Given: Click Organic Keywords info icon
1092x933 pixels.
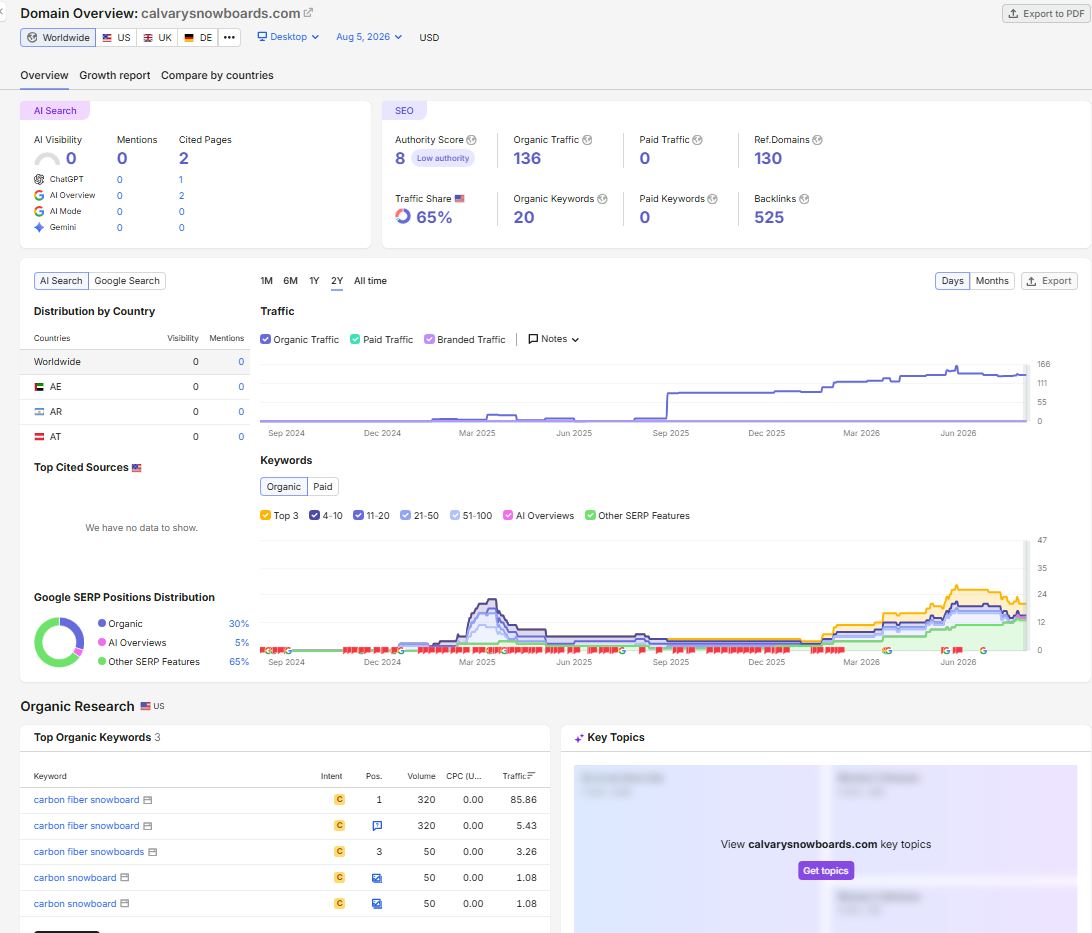Looking at the screenshot, I should pos(602,199).
